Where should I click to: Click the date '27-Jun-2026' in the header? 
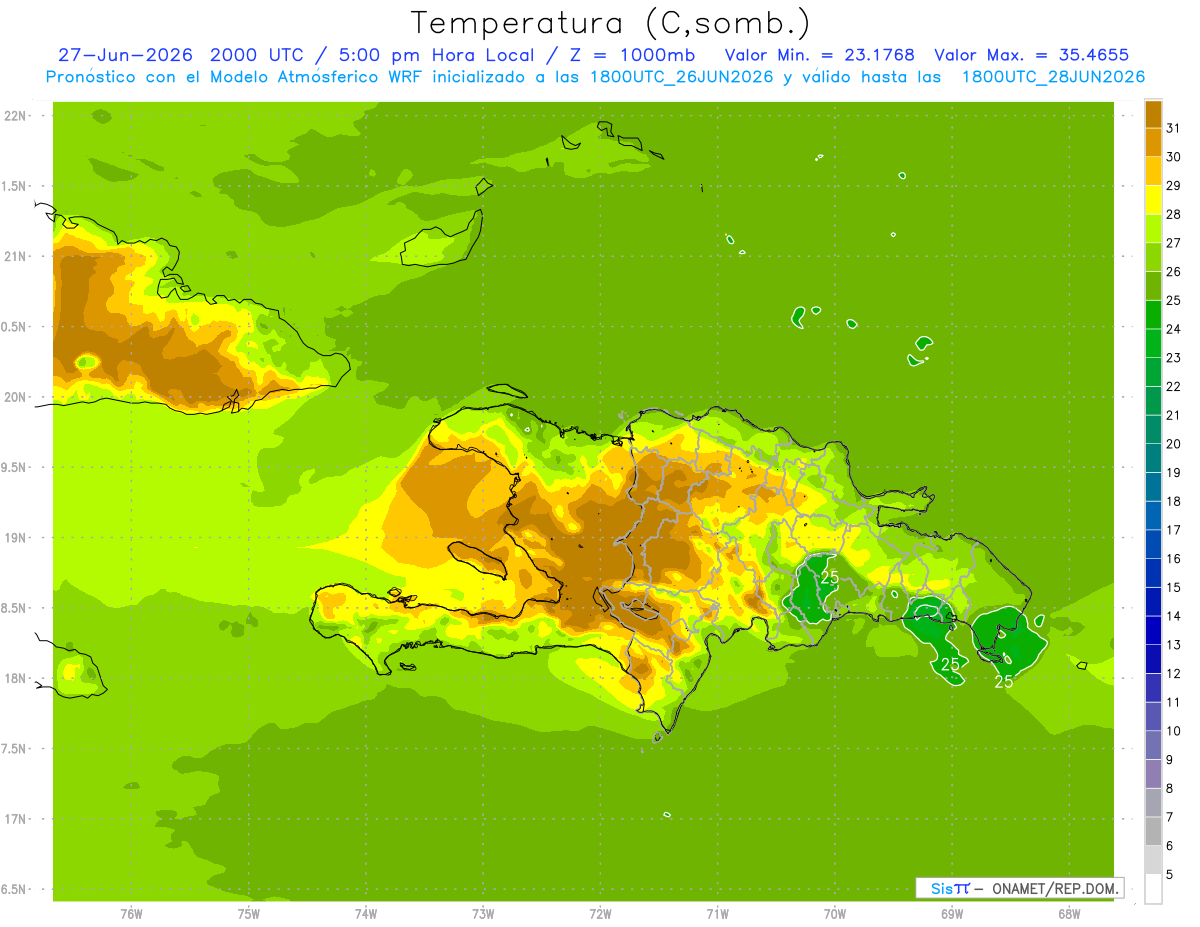point(125,55)
